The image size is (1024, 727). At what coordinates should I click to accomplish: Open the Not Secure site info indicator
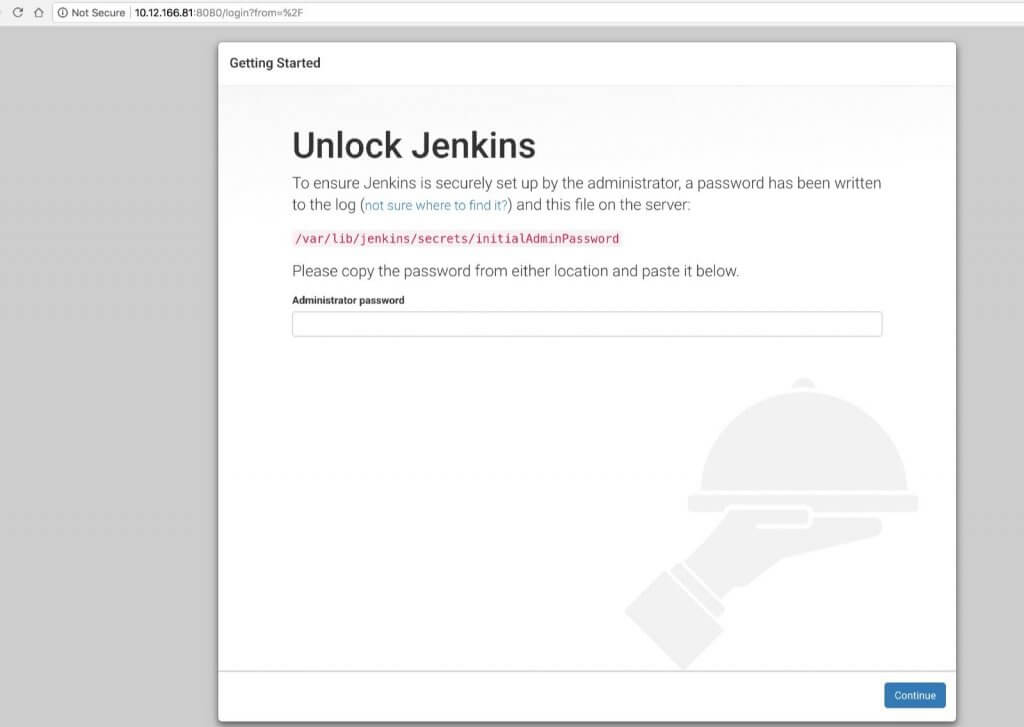(x=91, y=12)
